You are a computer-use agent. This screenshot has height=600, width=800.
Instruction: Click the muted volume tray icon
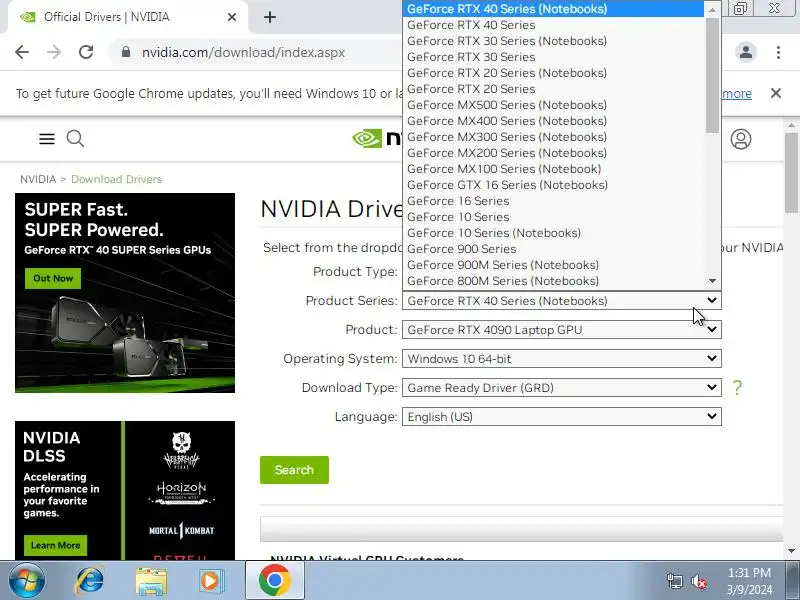pyautogui.click(x=698, y=581)
